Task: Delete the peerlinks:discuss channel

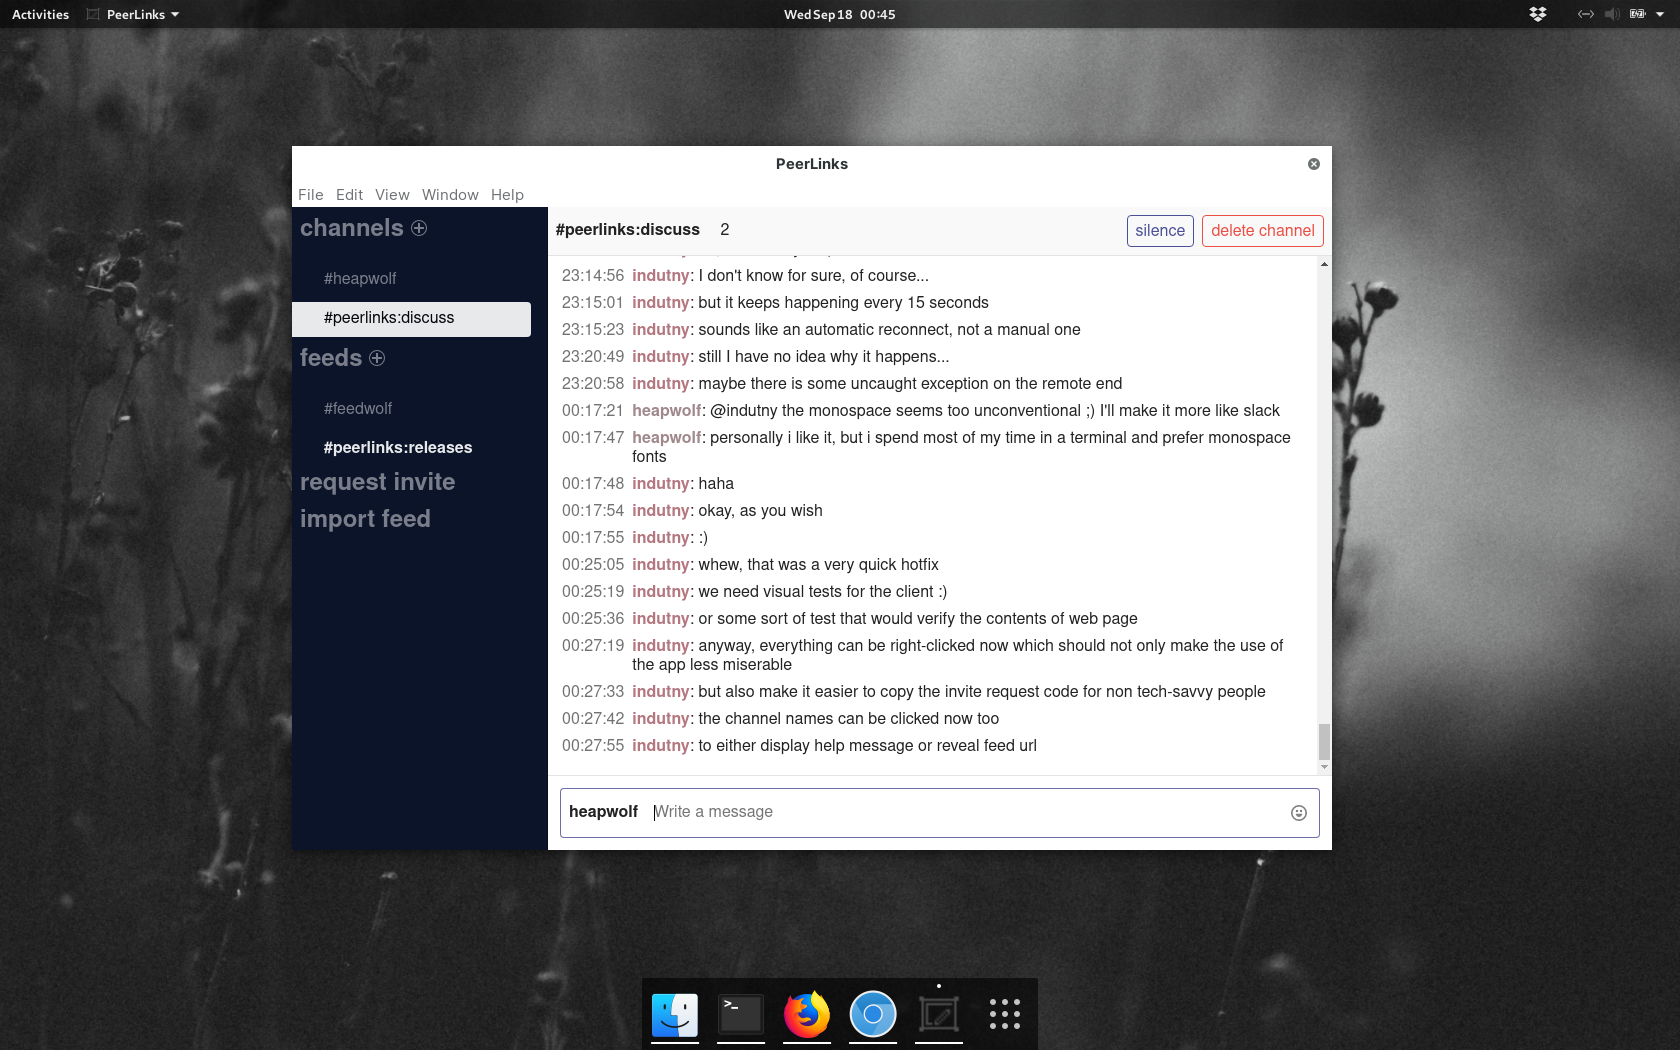Action: [1263, 231]
